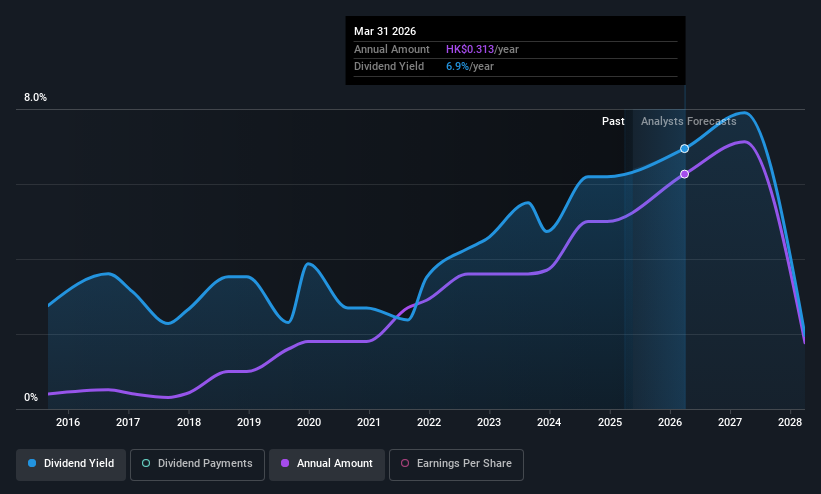Select the blue Dividend Yield data point
This screenshot has width=821, height=494.
pyautogui.click(x=684, y=149)
